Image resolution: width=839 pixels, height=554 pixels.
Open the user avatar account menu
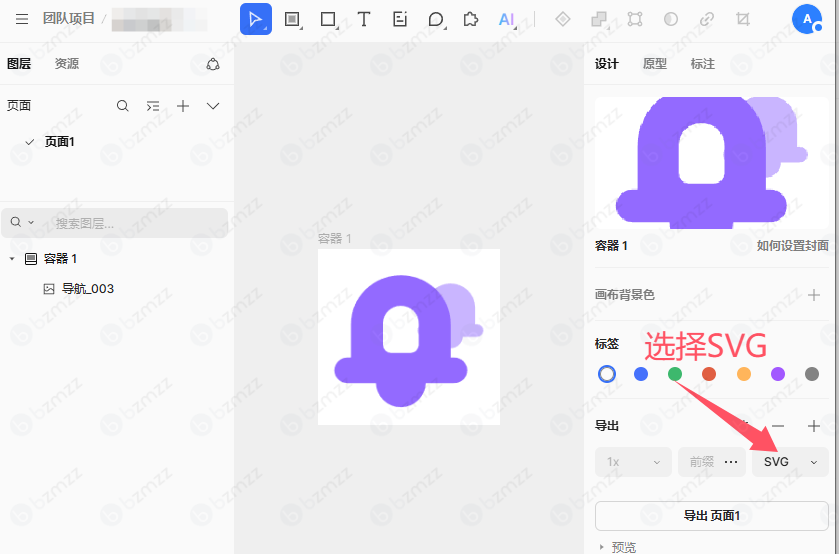click(807, 19)
